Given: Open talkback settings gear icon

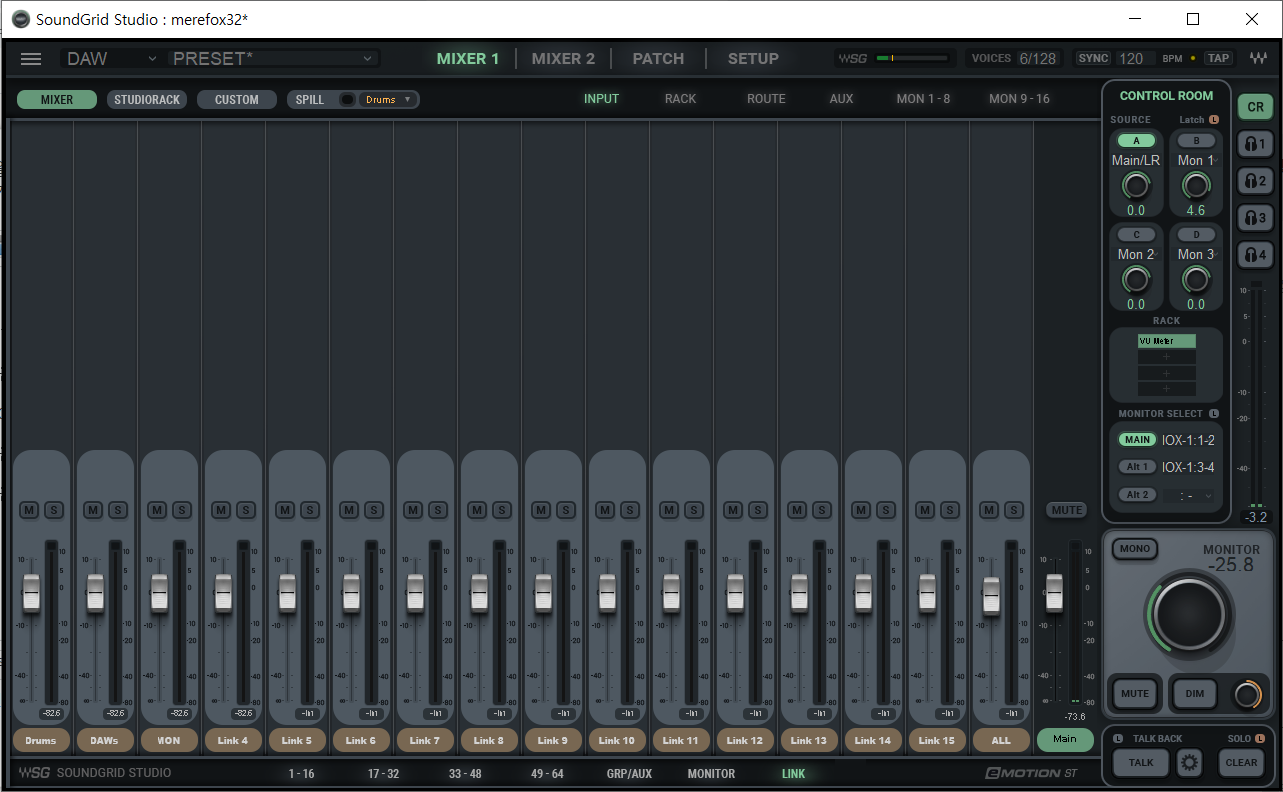Looking at the screenshot, I should (x=1189, y=763).
